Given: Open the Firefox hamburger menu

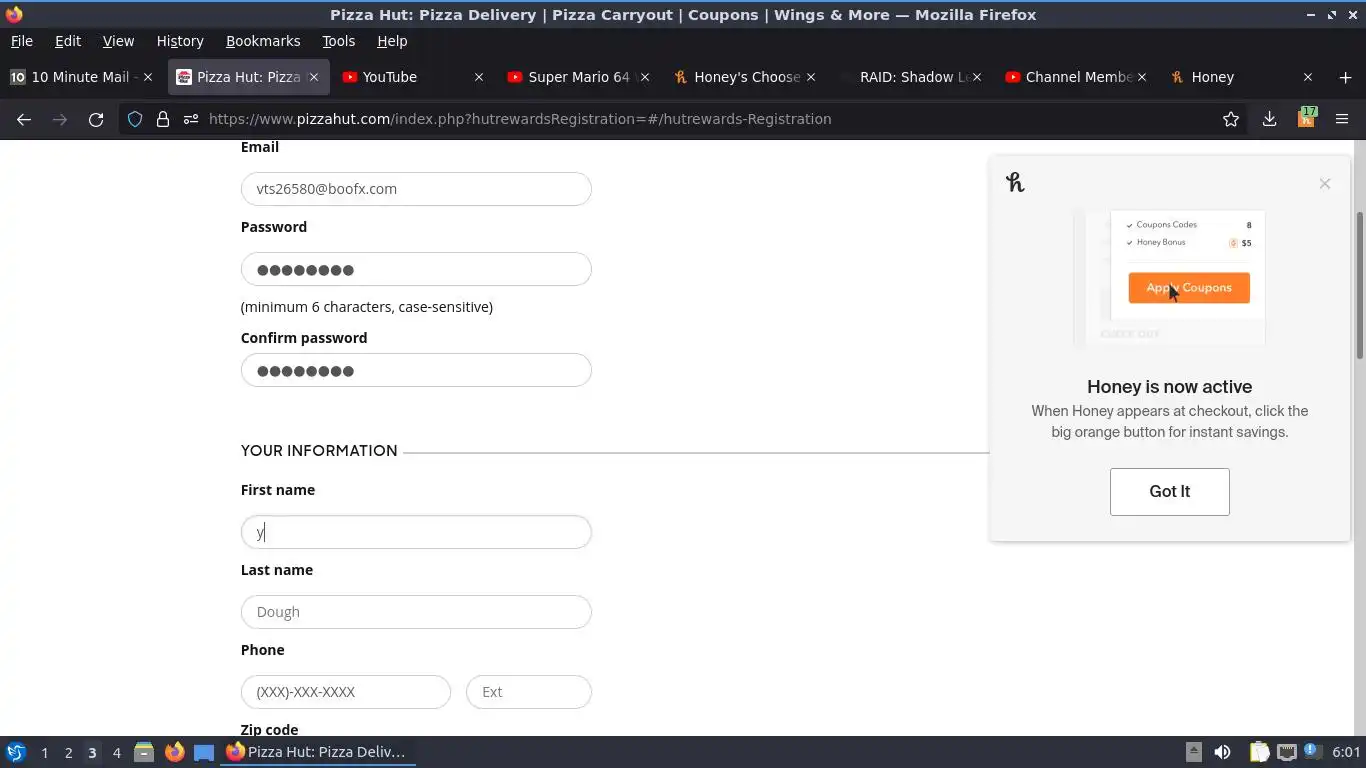Looking at the screenshot, I should tap(1342, 119).
